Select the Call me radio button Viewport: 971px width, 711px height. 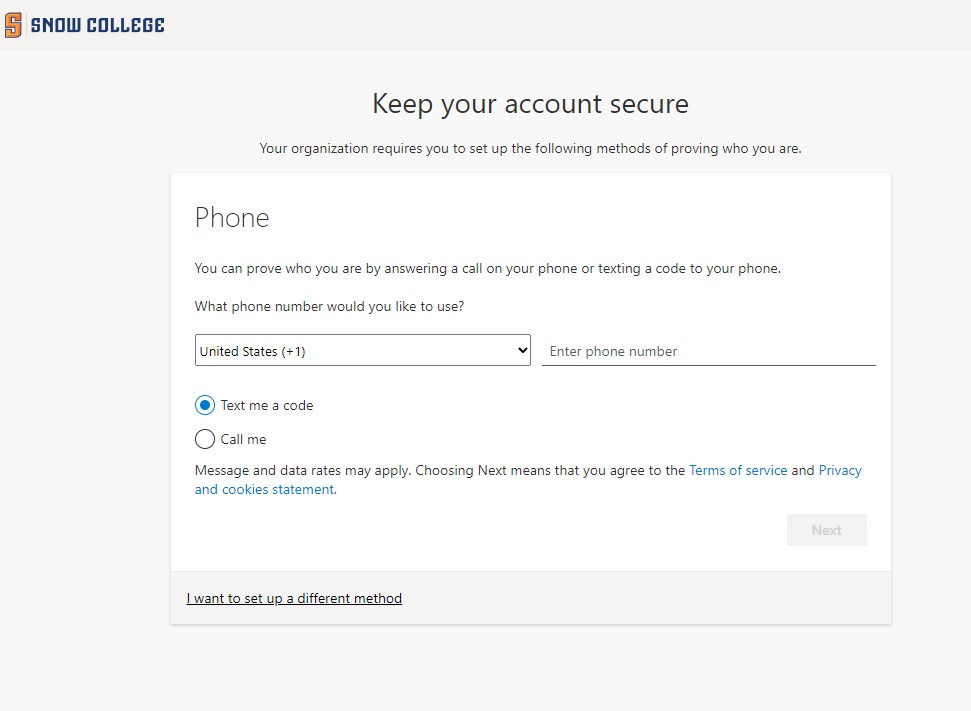[205, 439]
